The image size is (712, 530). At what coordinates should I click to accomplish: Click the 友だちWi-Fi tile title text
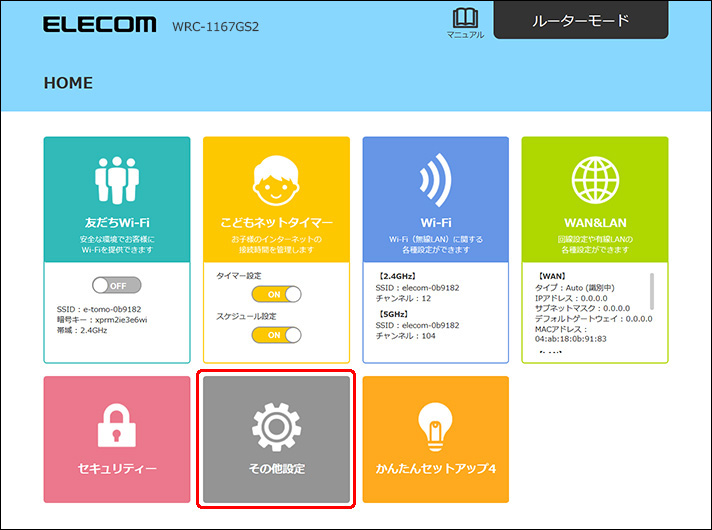116,222
